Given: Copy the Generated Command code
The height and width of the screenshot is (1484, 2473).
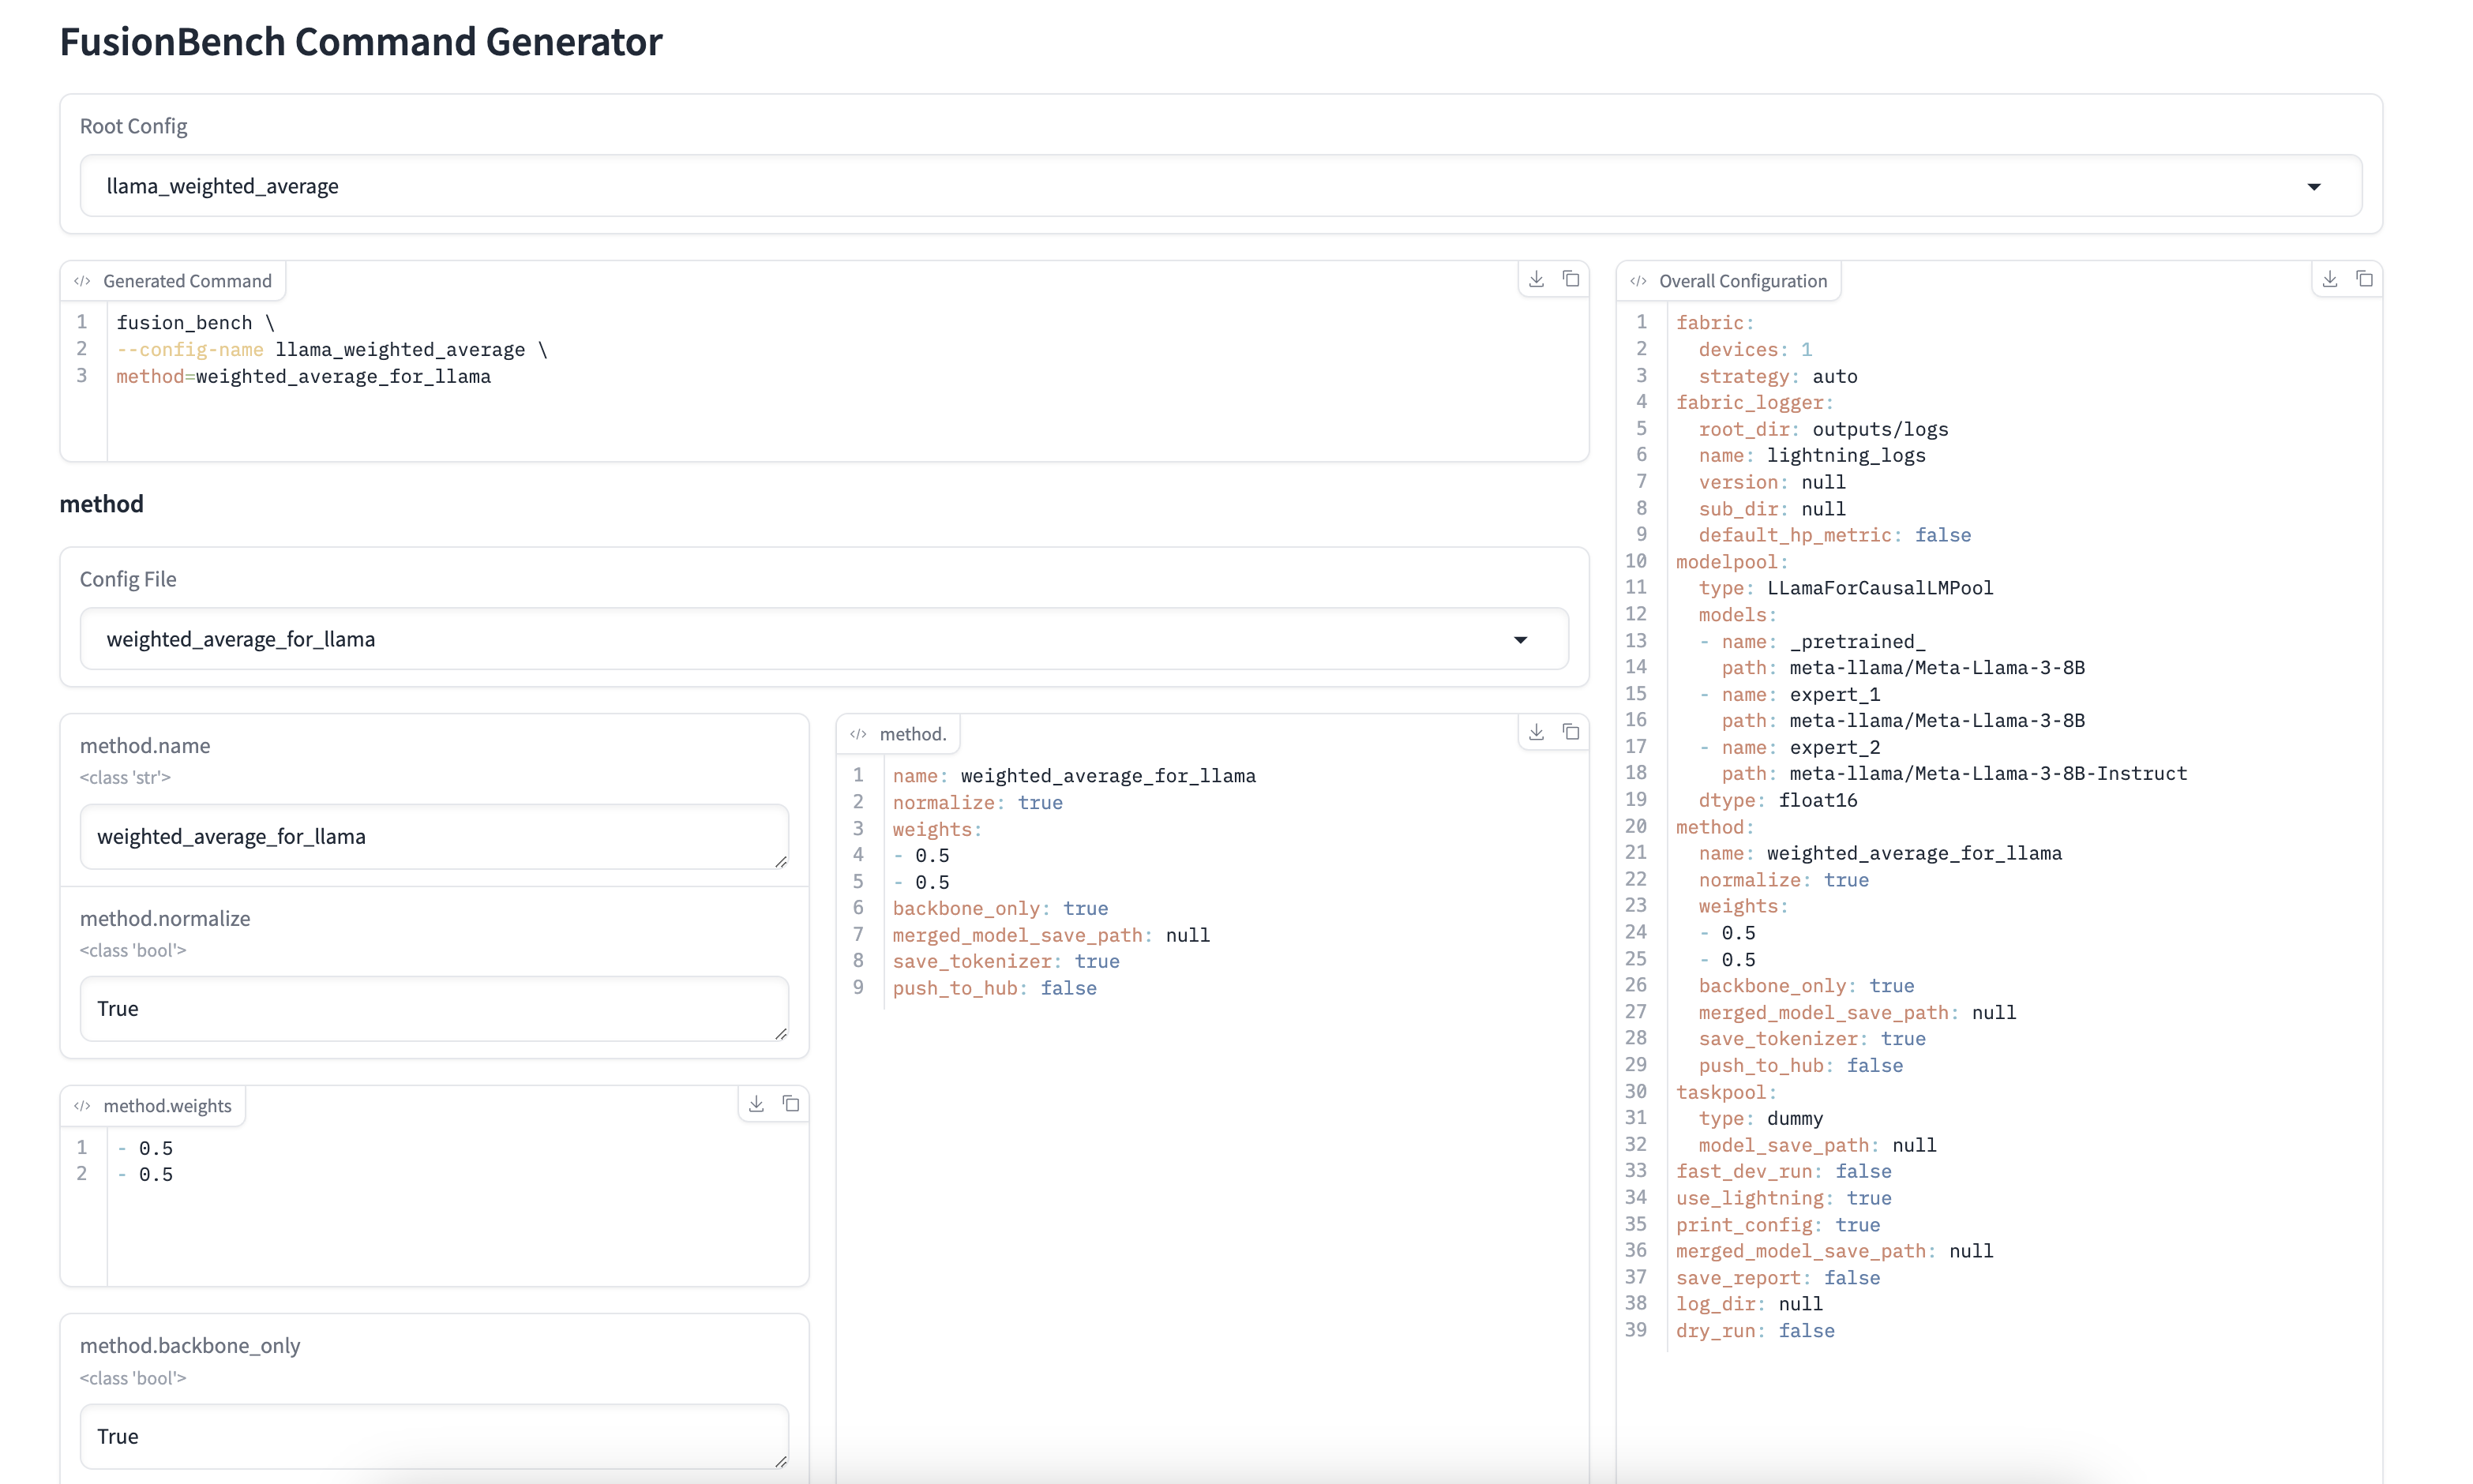Looking at the screenshot, I should pos(1571,279).
